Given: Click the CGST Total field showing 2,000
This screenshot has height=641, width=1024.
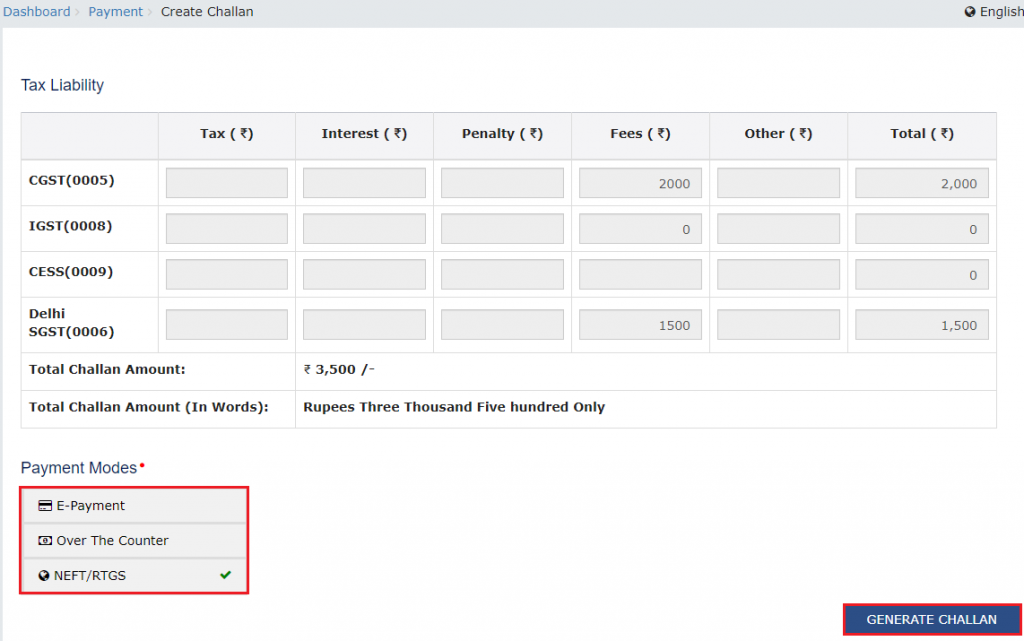Looking at the screenshot, I should [x=922, y=183].
